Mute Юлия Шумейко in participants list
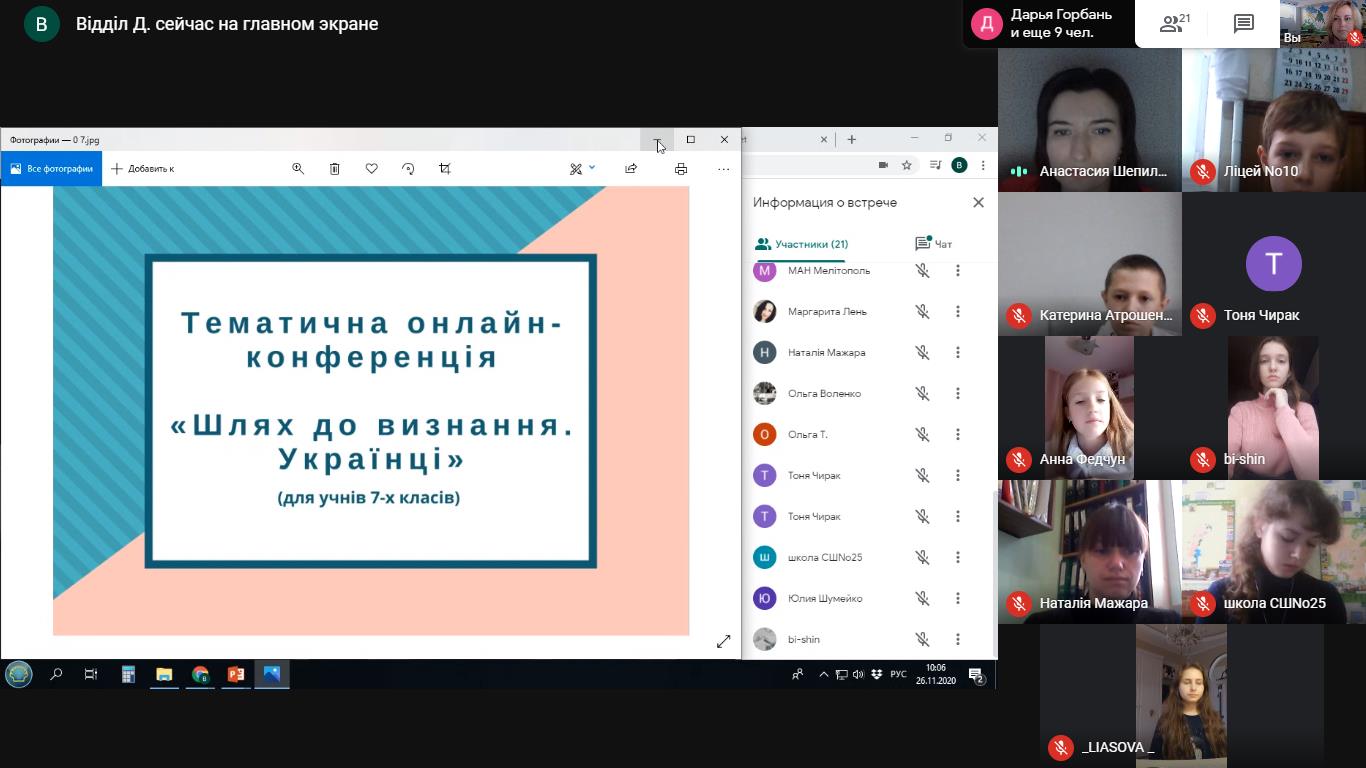Screen dimensions: 1366x768 pyautogui.click(x=922, y=598)
